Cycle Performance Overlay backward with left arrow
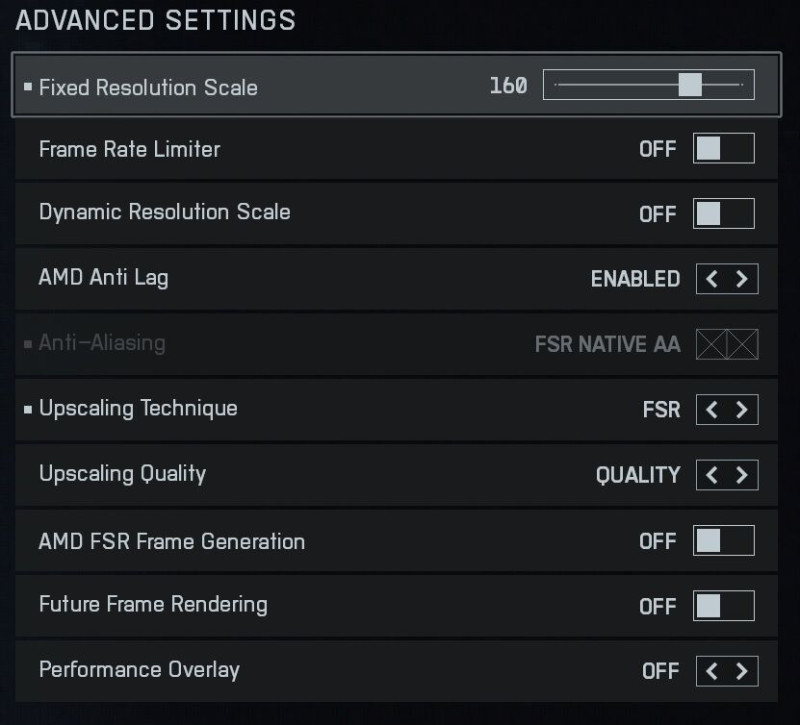The image size is (800, 725). (712, 671)
